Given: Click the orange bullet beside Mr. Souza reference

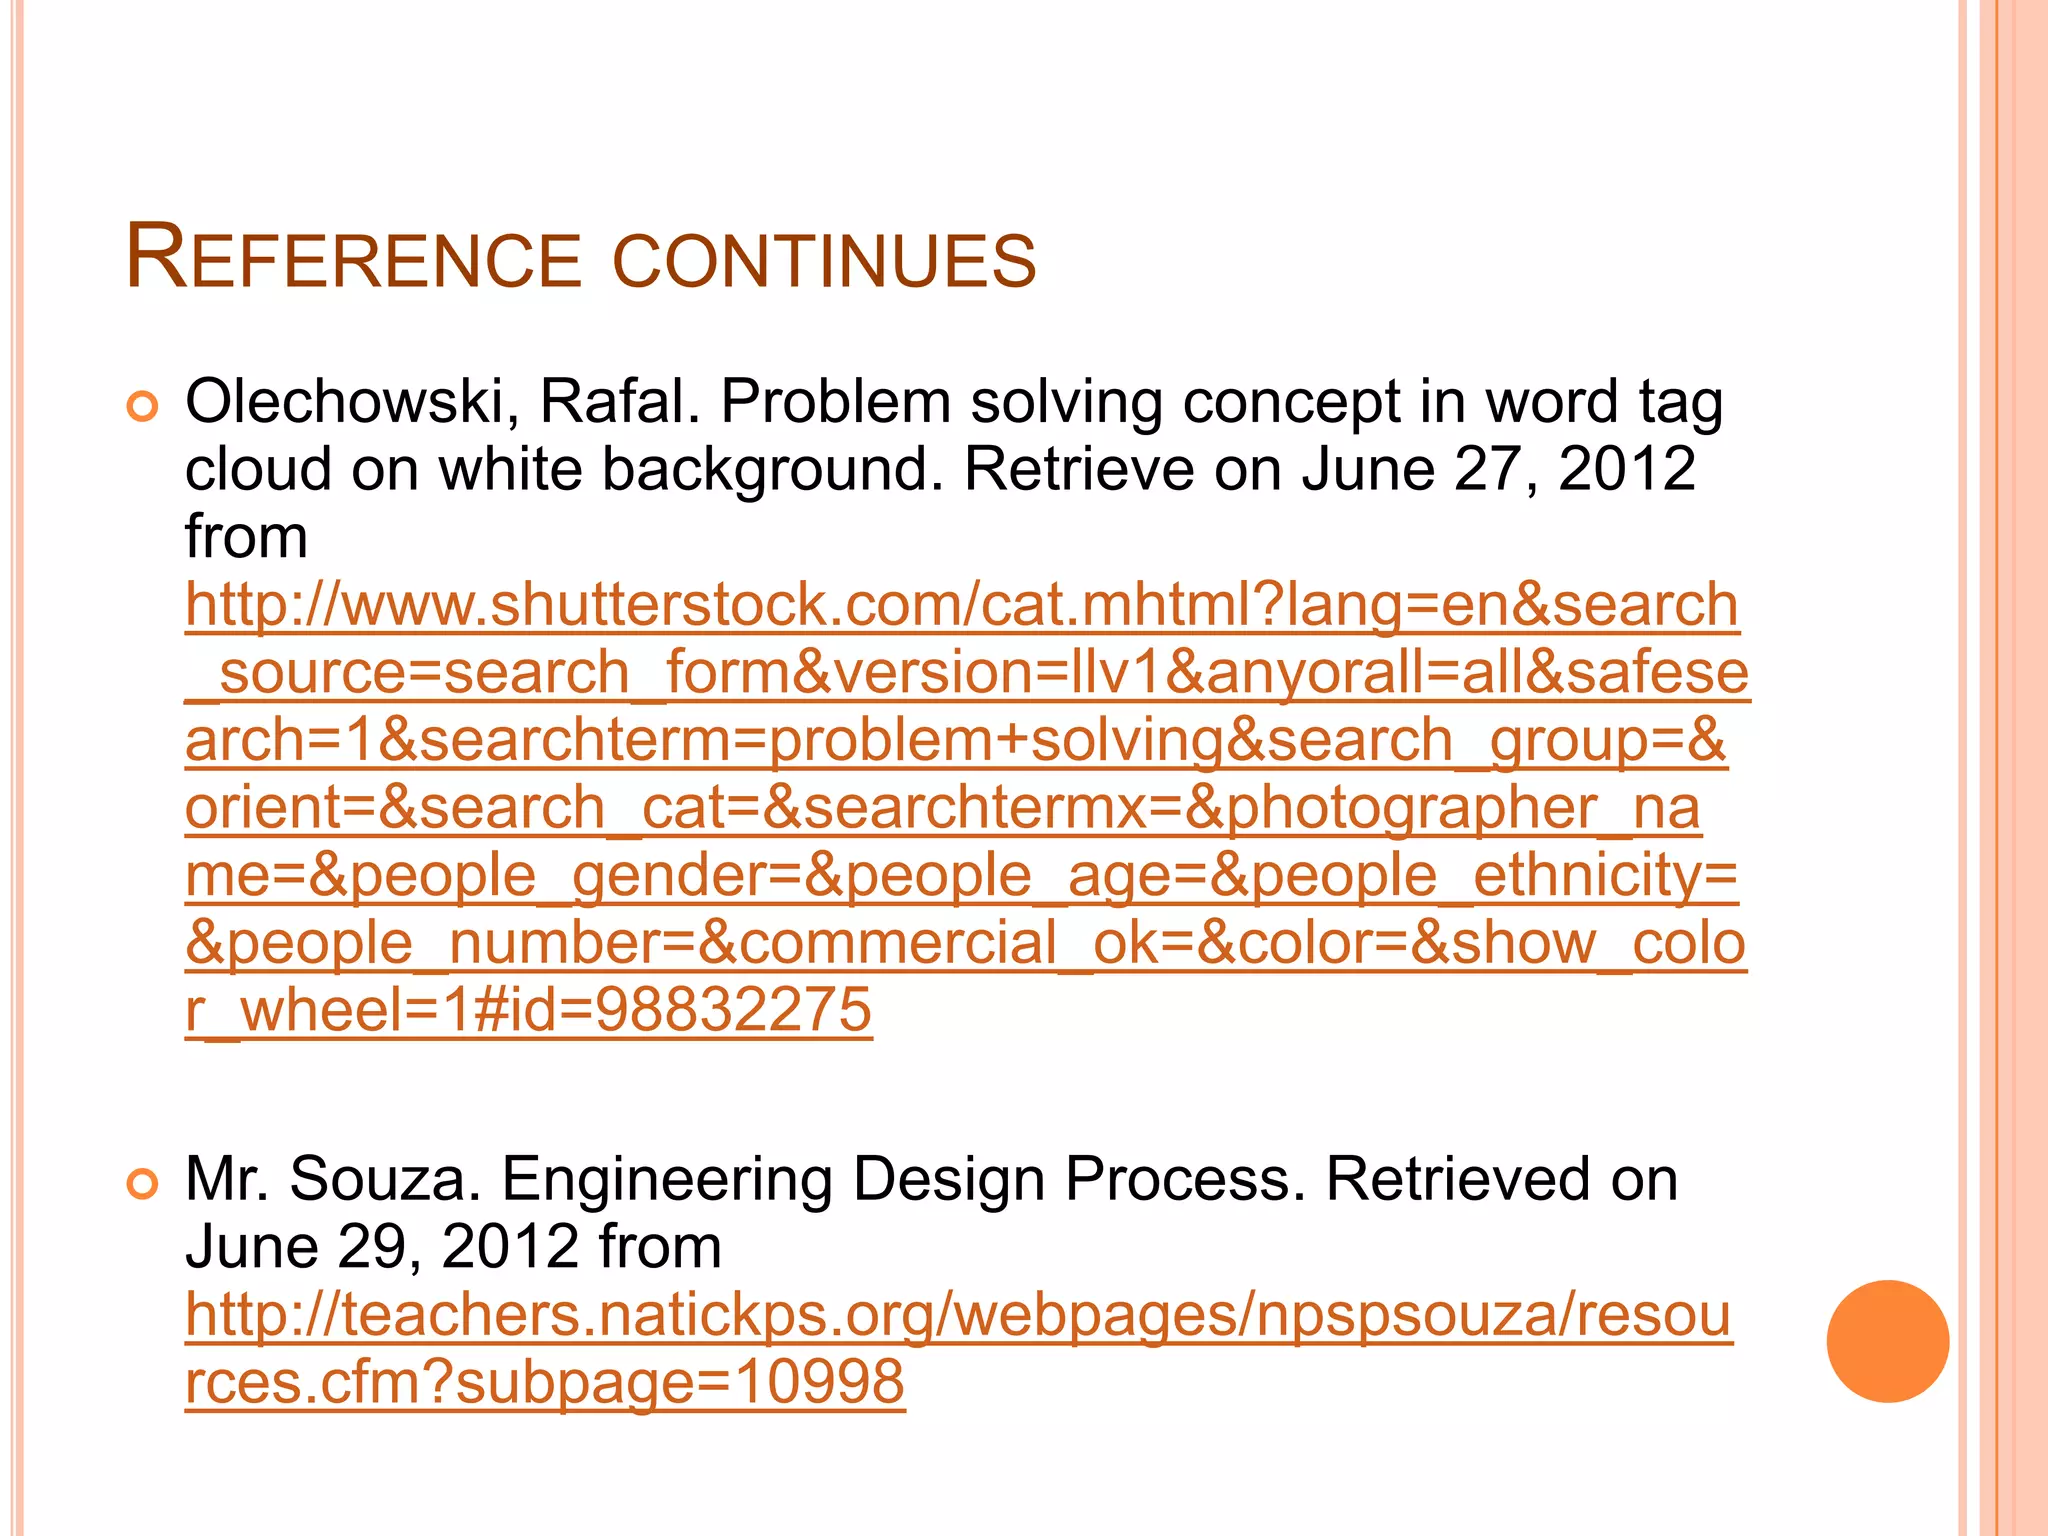Looking at the screenshot, I should tap(143, 1184).
